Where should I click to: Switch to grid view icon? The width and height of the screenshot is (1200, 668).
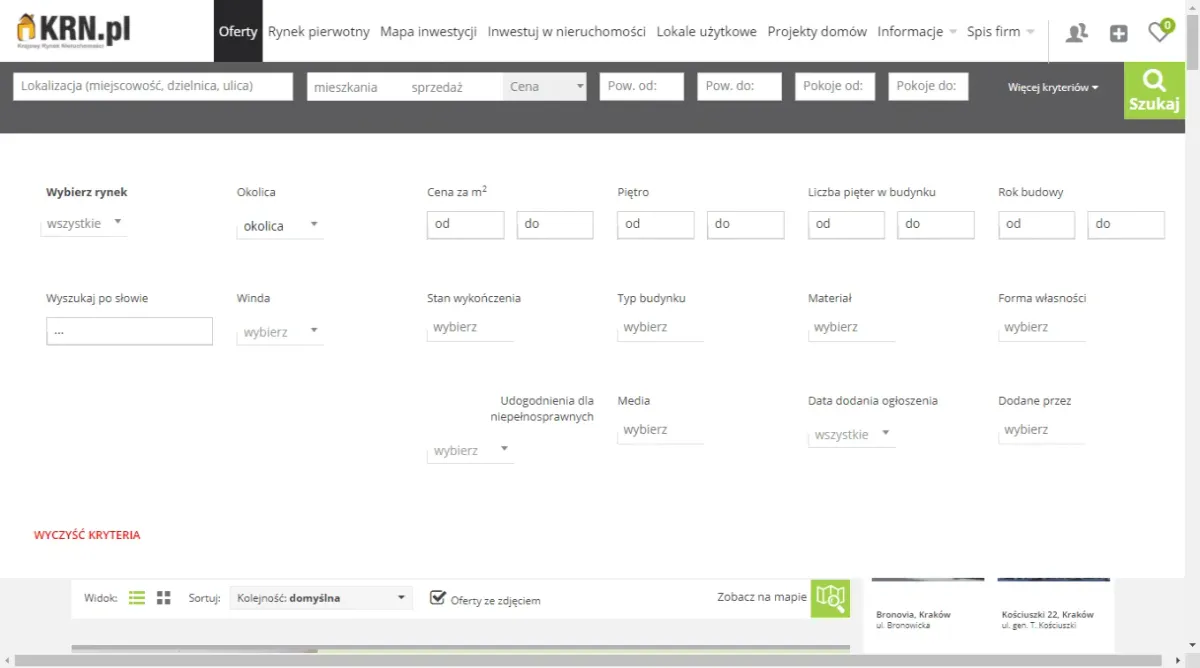164,598
